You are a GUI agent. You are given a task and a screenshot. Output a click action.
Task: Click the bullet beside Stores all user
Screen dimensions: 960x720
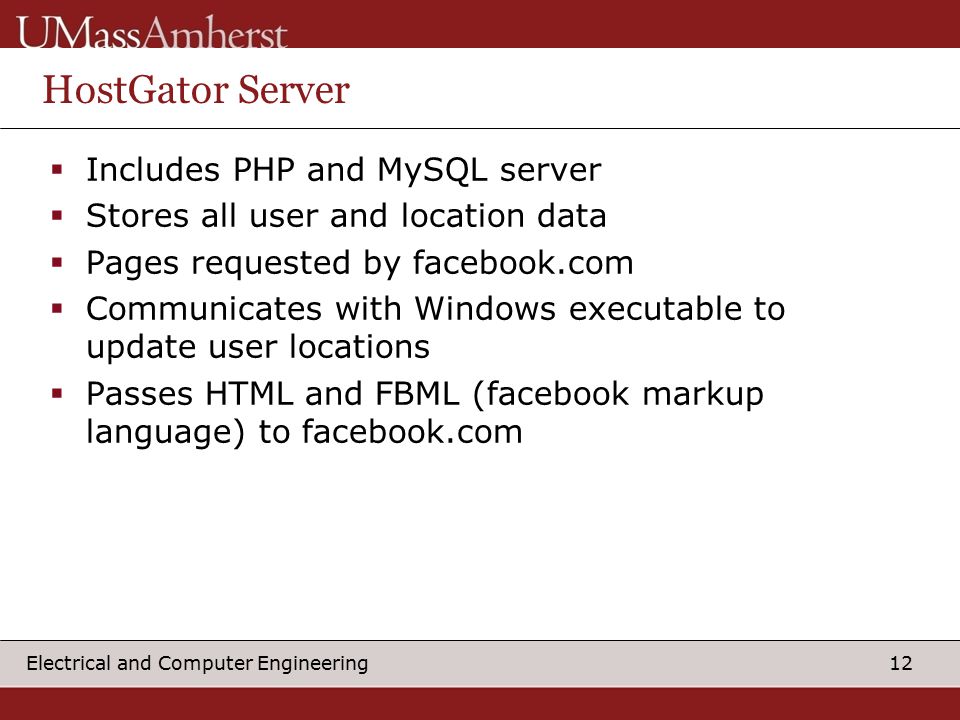(58, 216)
